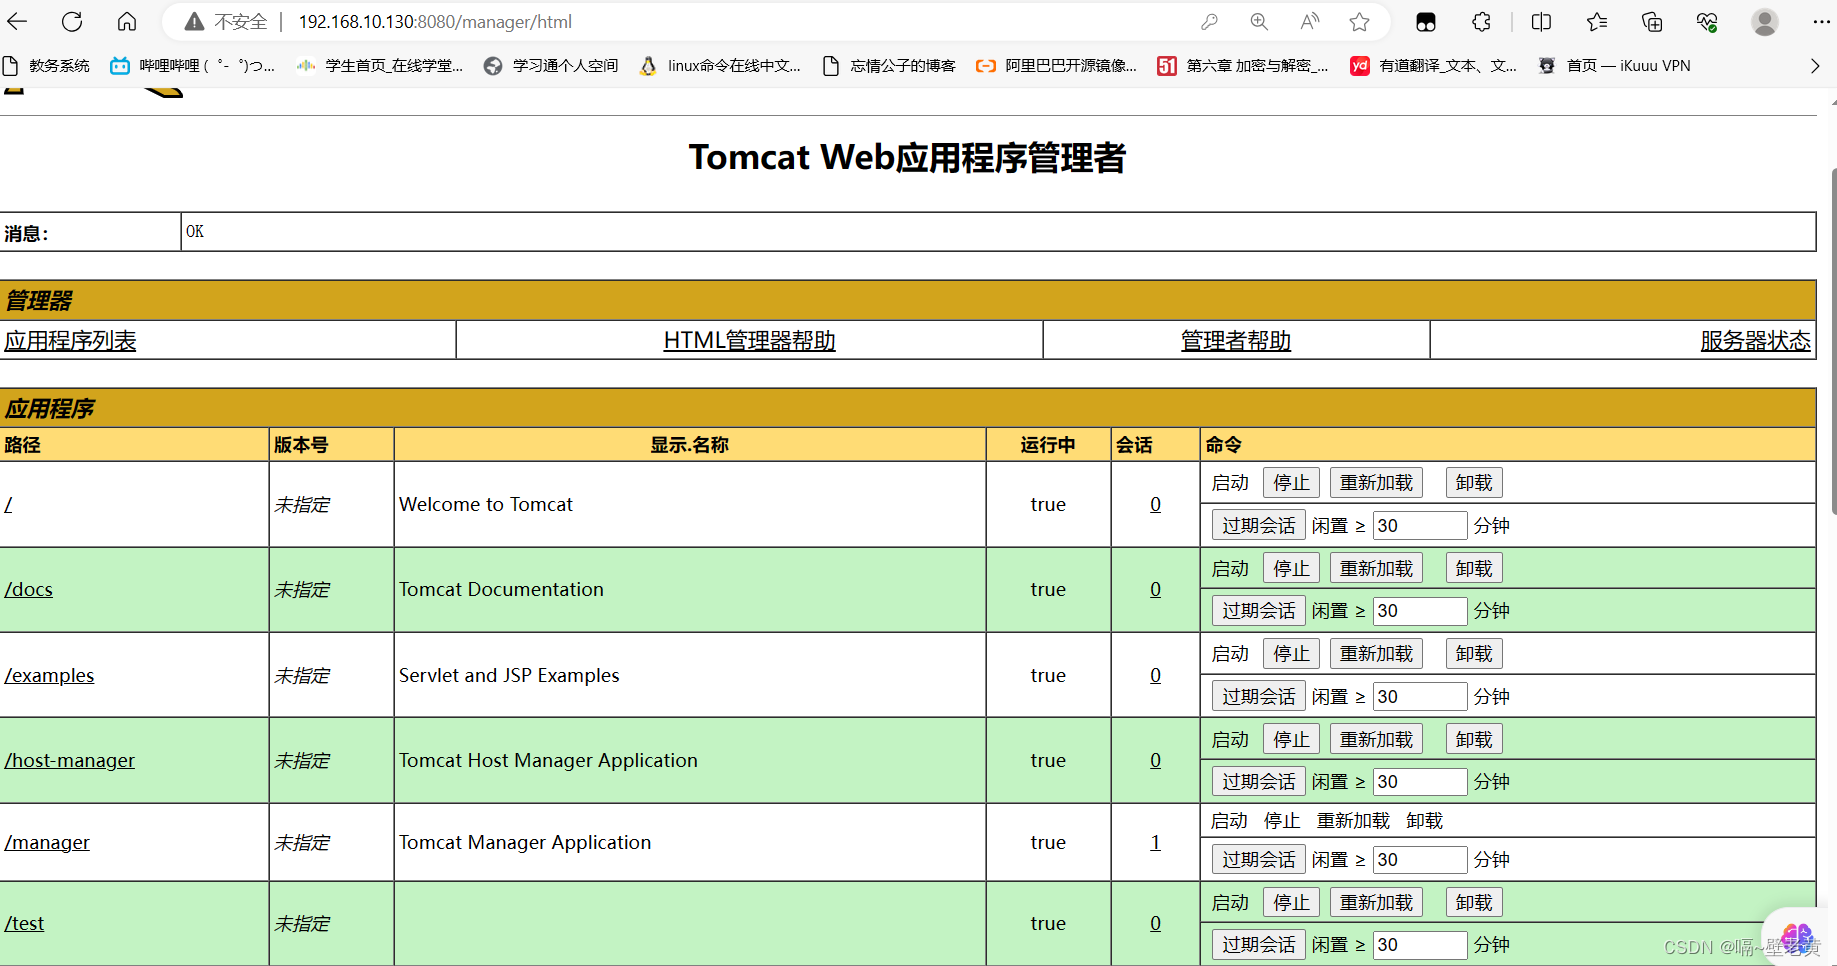Viewport: 1837px width, 966px height.
Task: Reload the Welcome to Tomcat application
Action: click(x=1376, y=483)
